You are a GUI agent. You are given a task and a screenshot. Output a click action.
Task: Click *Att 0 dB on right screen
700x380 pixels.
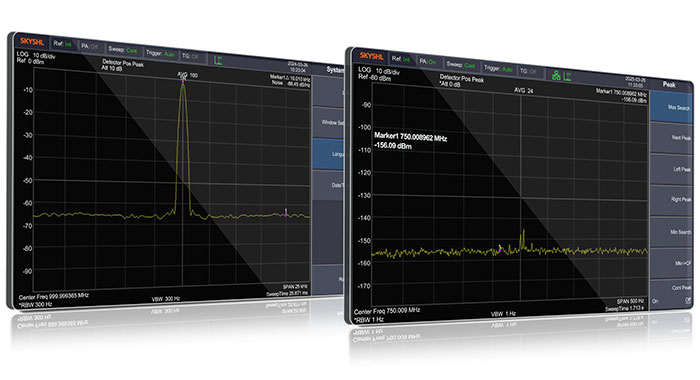[x=450, y=84]
